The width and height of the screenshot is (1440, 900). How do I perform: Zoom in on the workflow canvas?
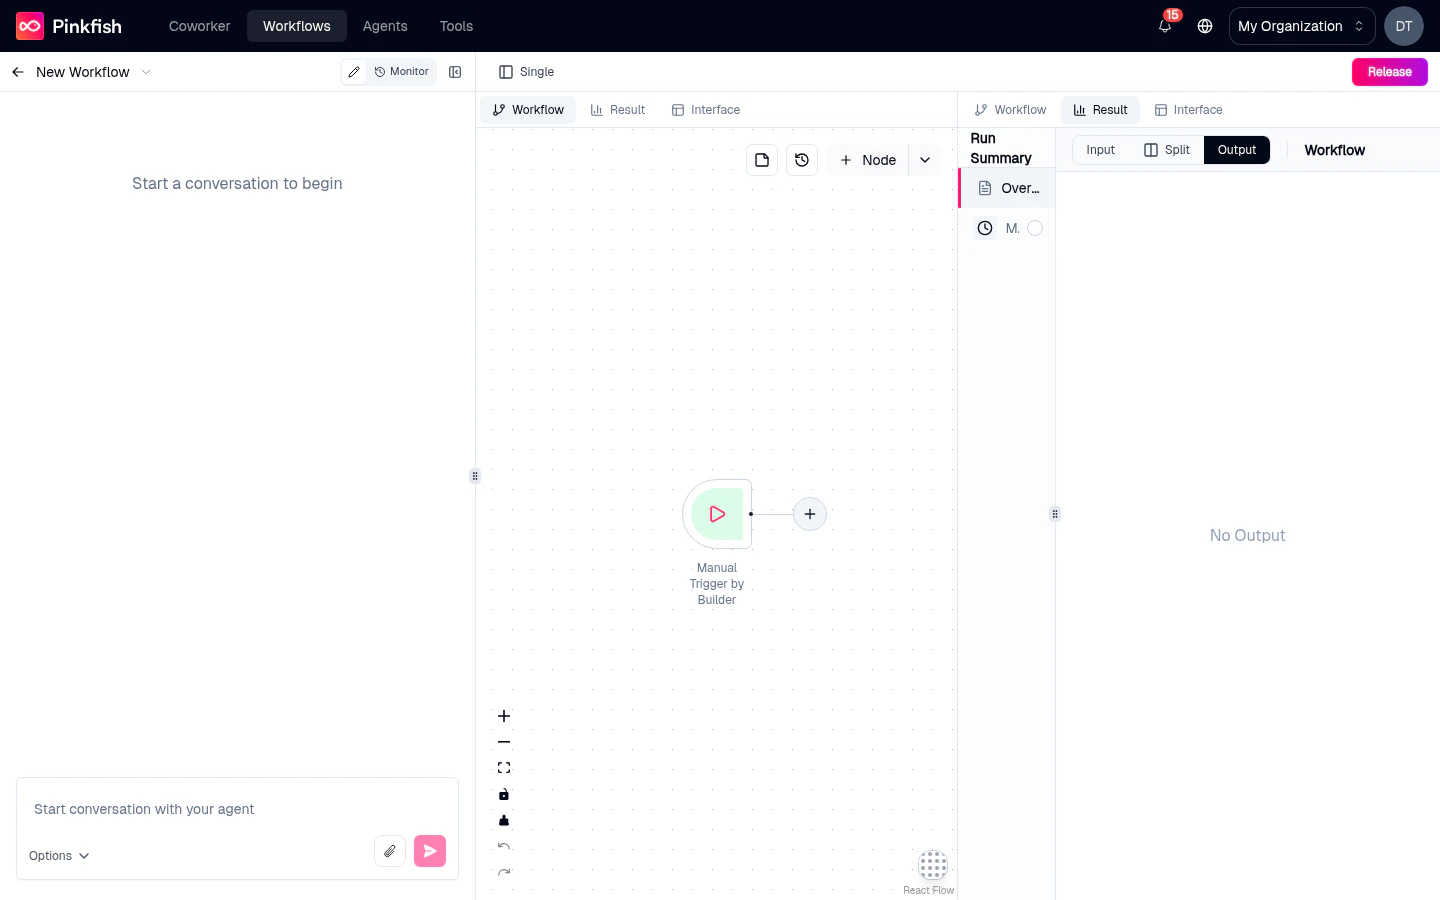pos(504,716)
